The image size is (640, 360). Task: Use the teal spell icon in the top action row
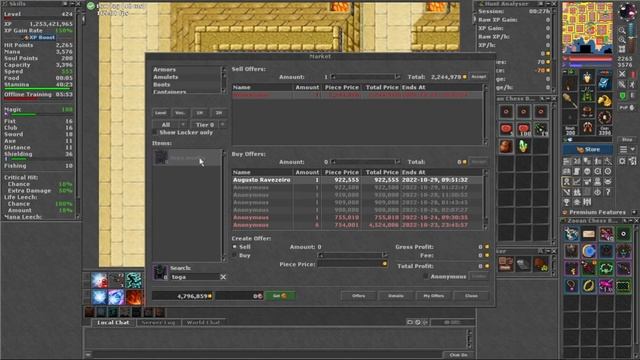click(134, 280)
